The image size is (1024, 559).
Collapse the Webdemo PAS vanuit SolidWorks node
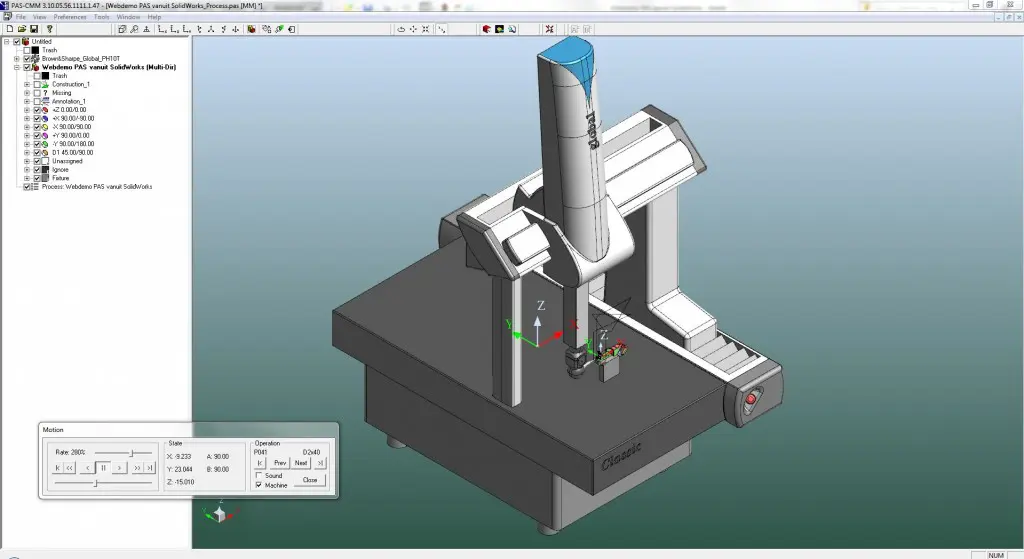pos(17,67)
